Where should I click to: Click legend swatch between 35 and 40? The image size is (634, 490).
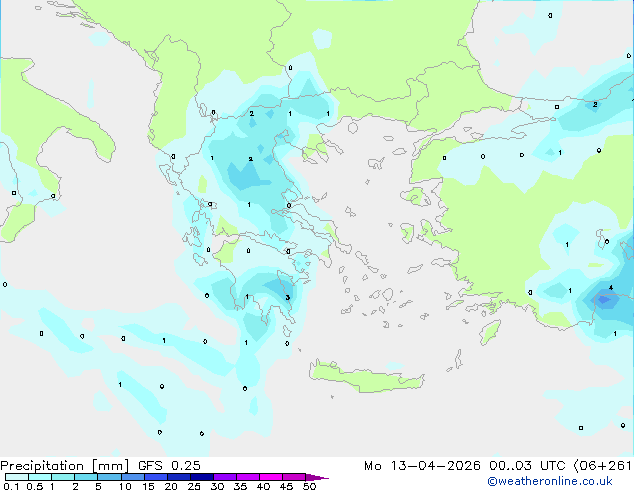point(247,477)
